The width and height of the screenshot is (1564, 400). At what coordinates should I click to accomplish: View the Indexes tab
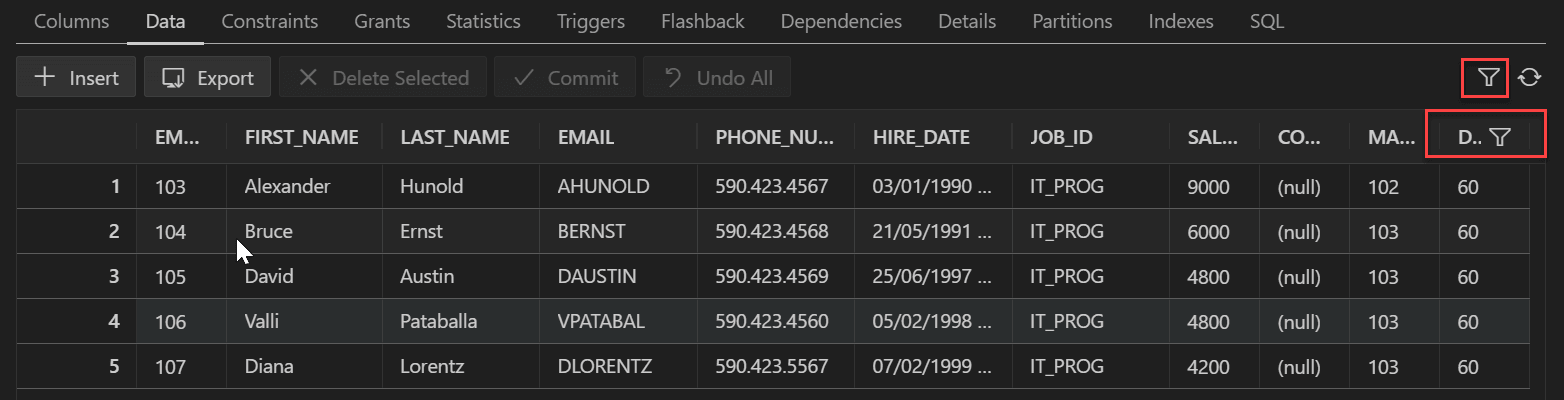pos(1181,21)
